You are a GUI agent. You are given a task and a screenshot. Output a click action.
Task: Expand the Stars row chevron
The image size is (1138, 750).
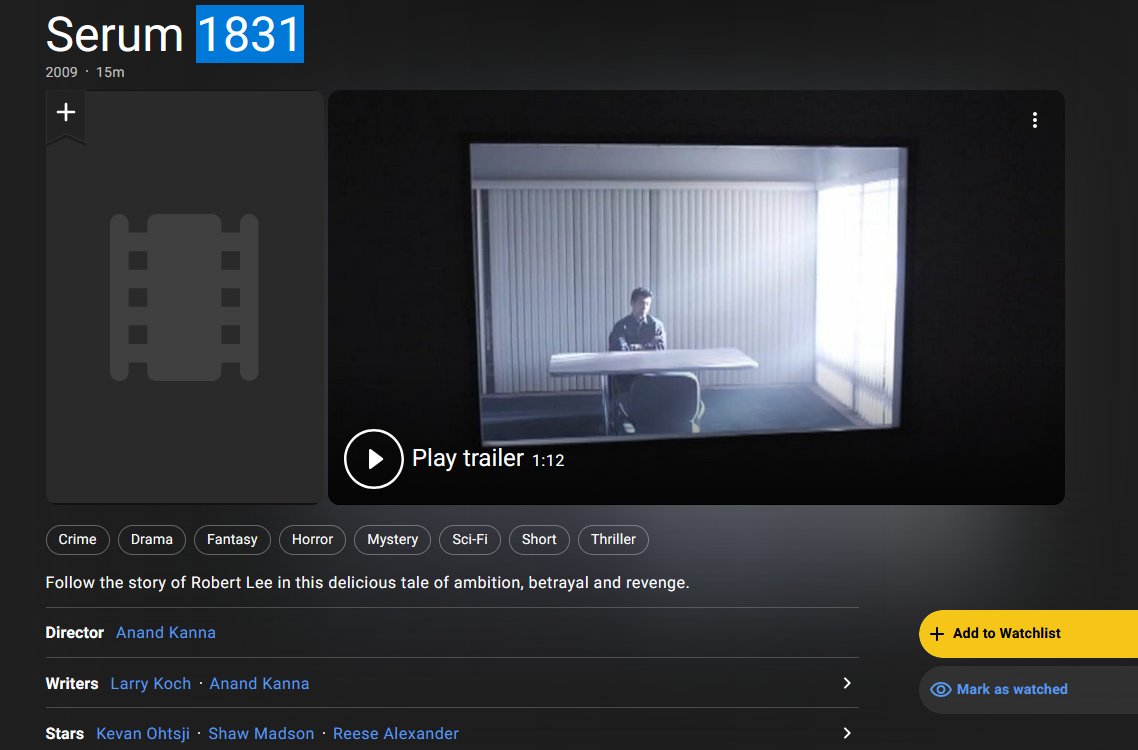tap(846, 733)
